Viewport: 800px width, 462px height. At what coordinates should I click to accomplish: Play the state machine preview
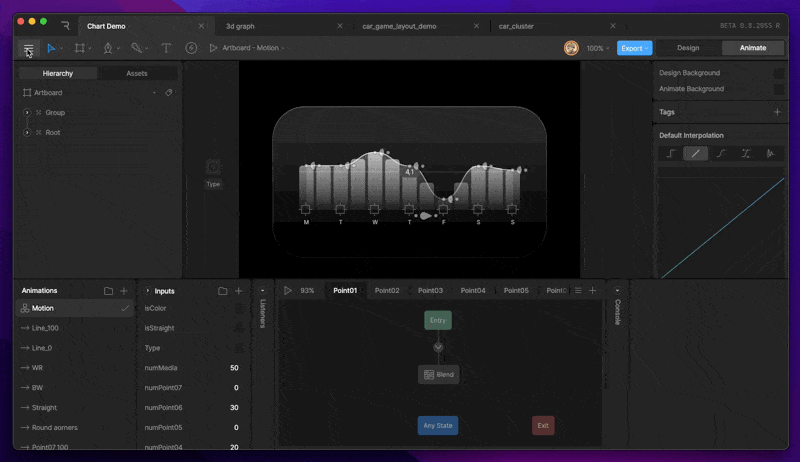[289, 290]
